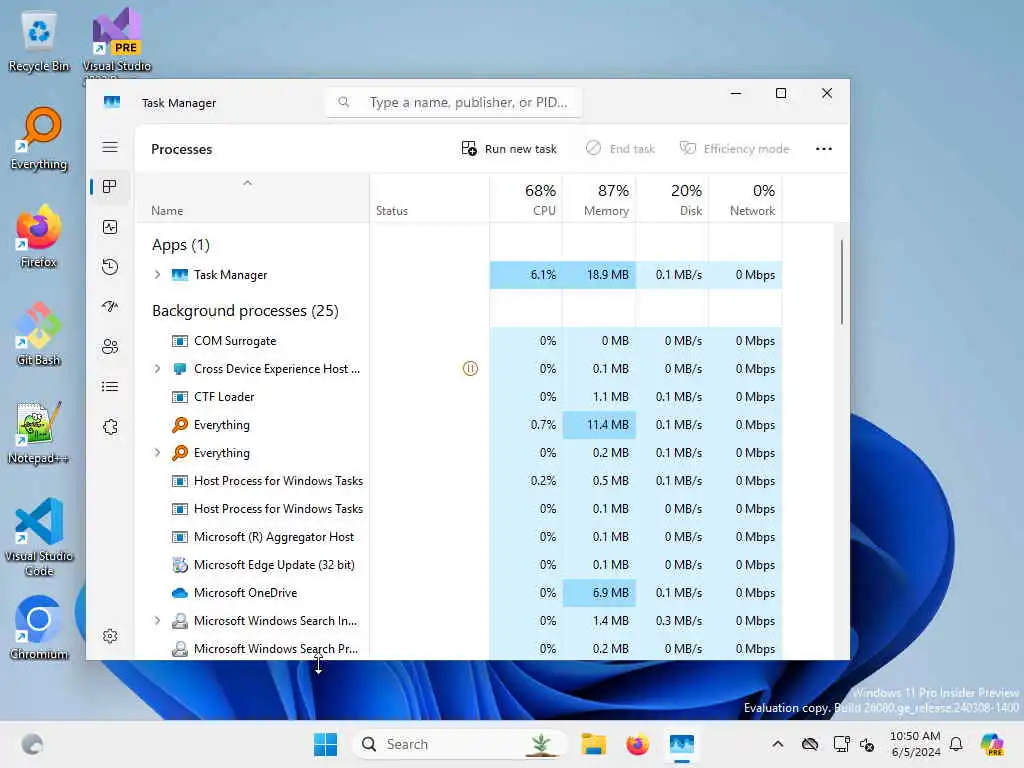Expand the second Everything process row

pos(157,453)
